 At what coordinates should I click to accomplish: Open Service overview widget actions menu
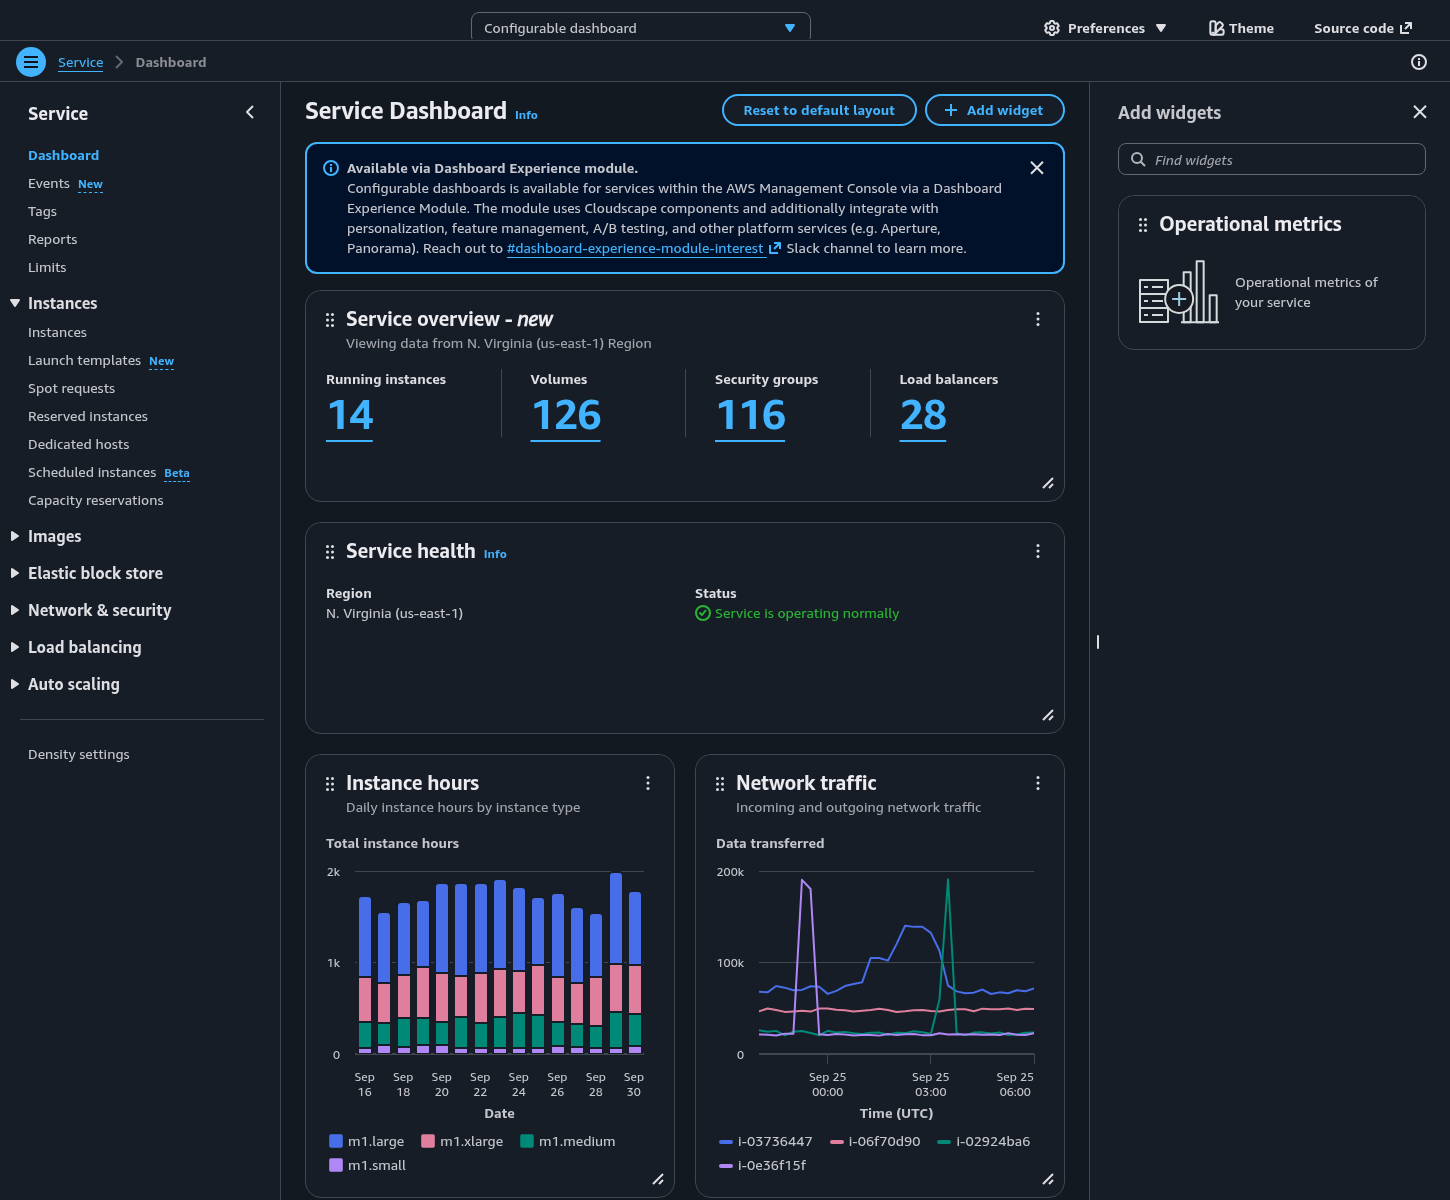(1037, 319)
